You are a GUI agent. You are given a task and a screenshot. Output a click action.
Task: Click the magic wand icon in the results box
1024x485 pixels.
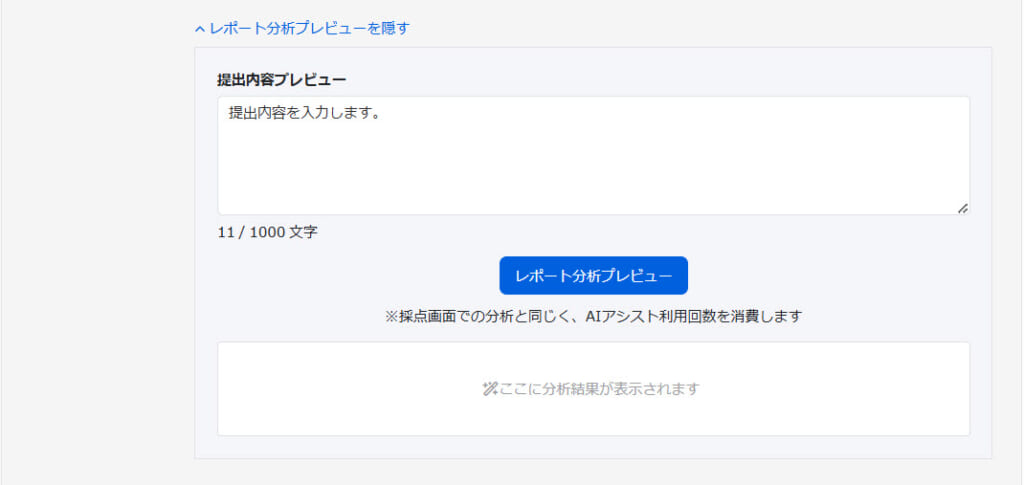pyautogui.click(x=489, y=389)
